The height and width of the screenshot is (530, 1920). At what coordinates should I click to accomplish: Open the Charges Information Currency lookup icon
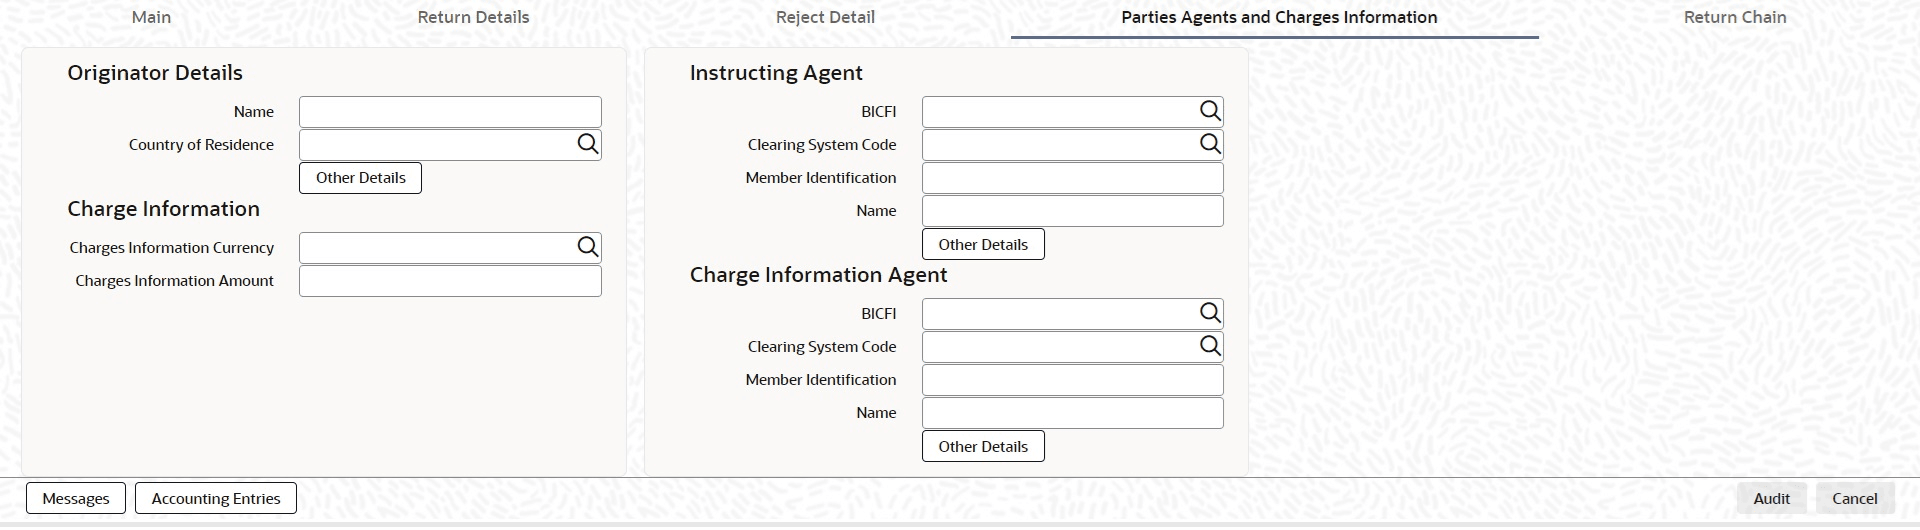[587, 247]
